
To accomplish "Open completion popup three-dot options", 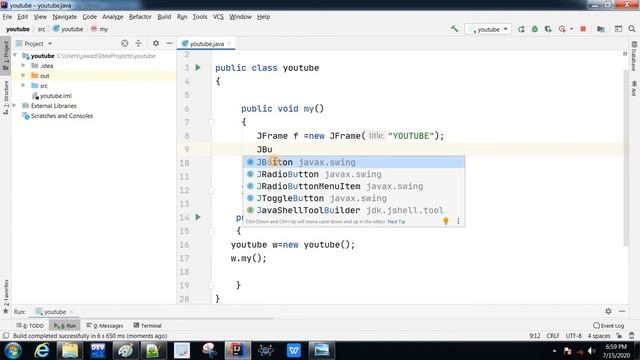I will pyautogui.click(x=458, y=221).
